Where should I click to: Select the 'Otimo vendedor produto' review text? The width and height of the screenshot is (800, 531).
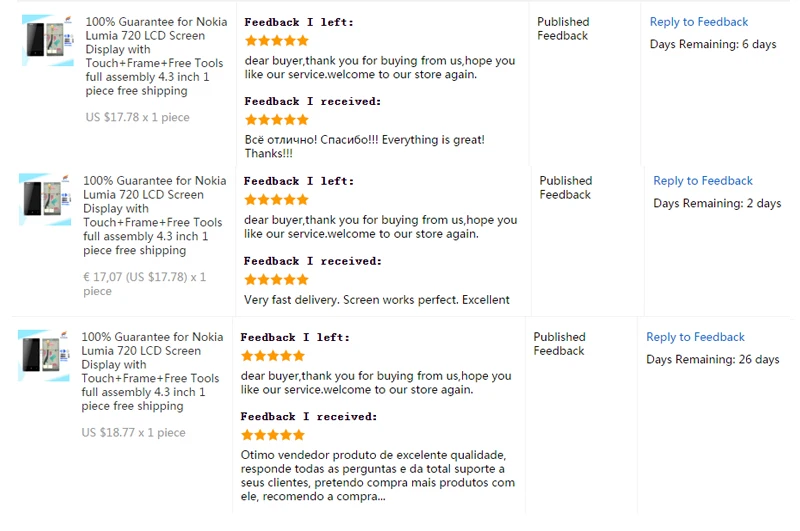(x=378, y=475)
